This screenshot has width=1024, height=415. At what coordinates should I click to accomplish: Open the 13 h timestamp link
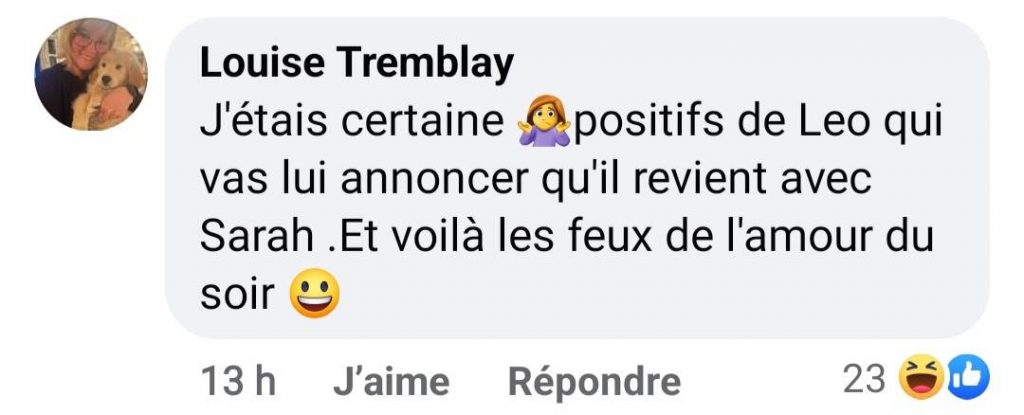coord(238,380)
